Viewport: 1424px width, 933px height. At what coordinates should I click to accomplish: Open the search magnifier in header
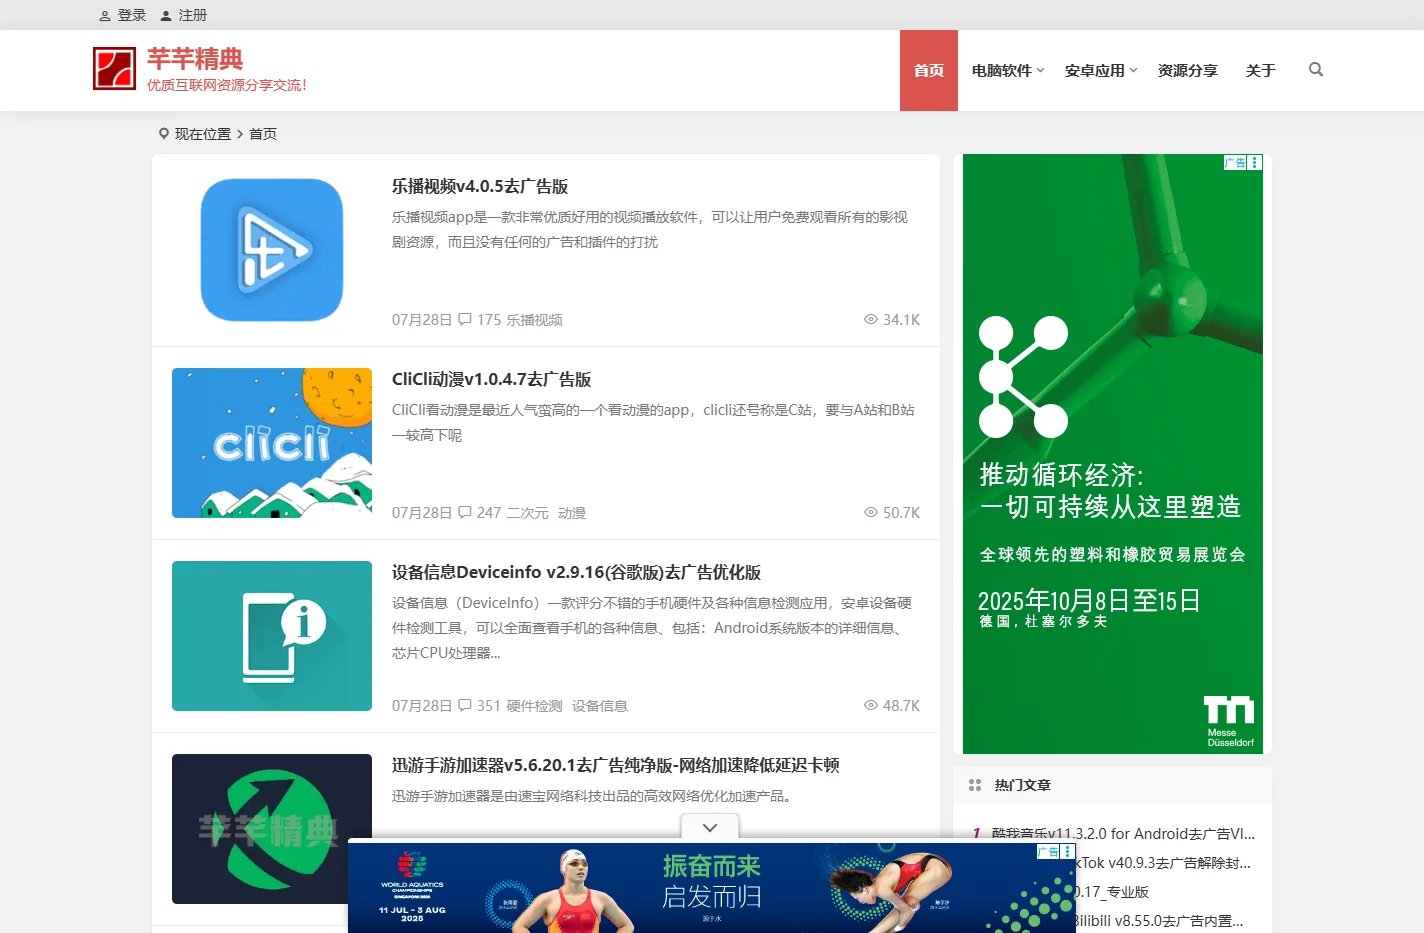pyautogui.click(x=1316, y=70)
